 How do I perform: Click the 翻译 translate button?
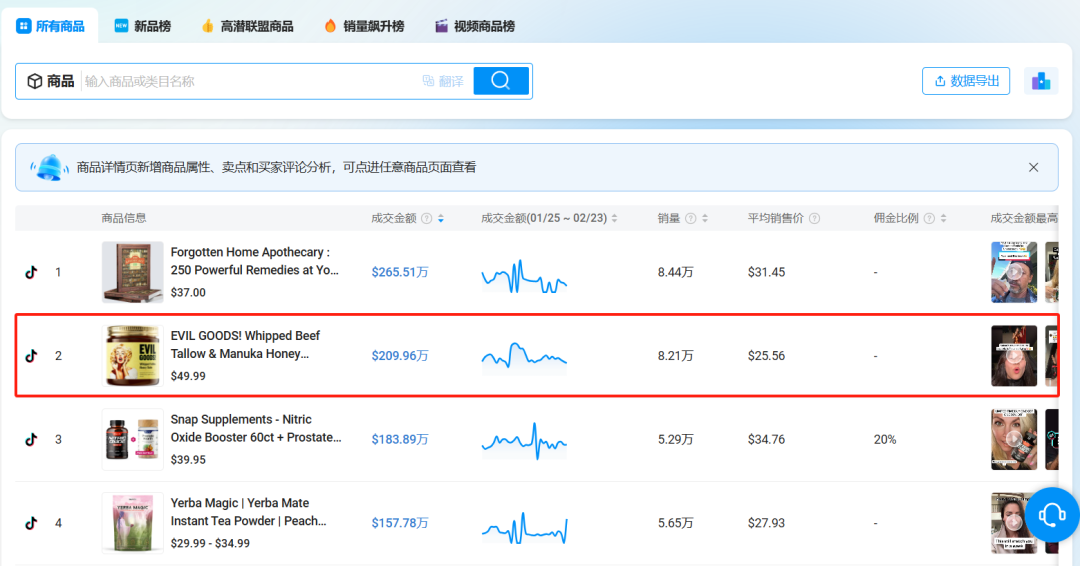pos(443,81)
